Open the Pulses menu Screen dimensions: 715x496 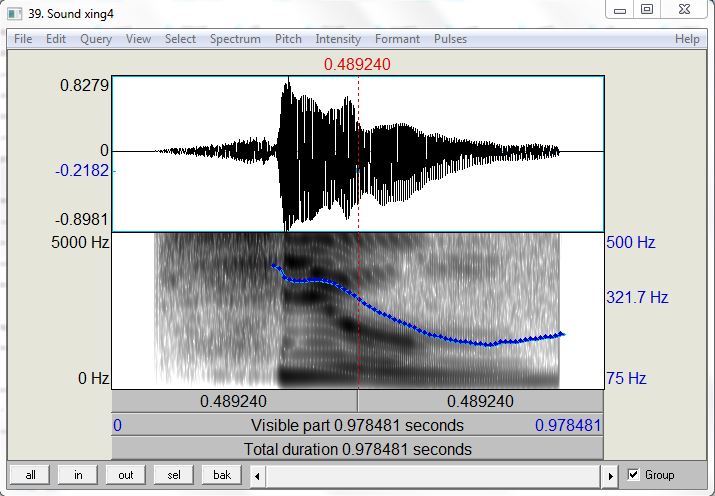pyautogui.click(x=450, y=39)
